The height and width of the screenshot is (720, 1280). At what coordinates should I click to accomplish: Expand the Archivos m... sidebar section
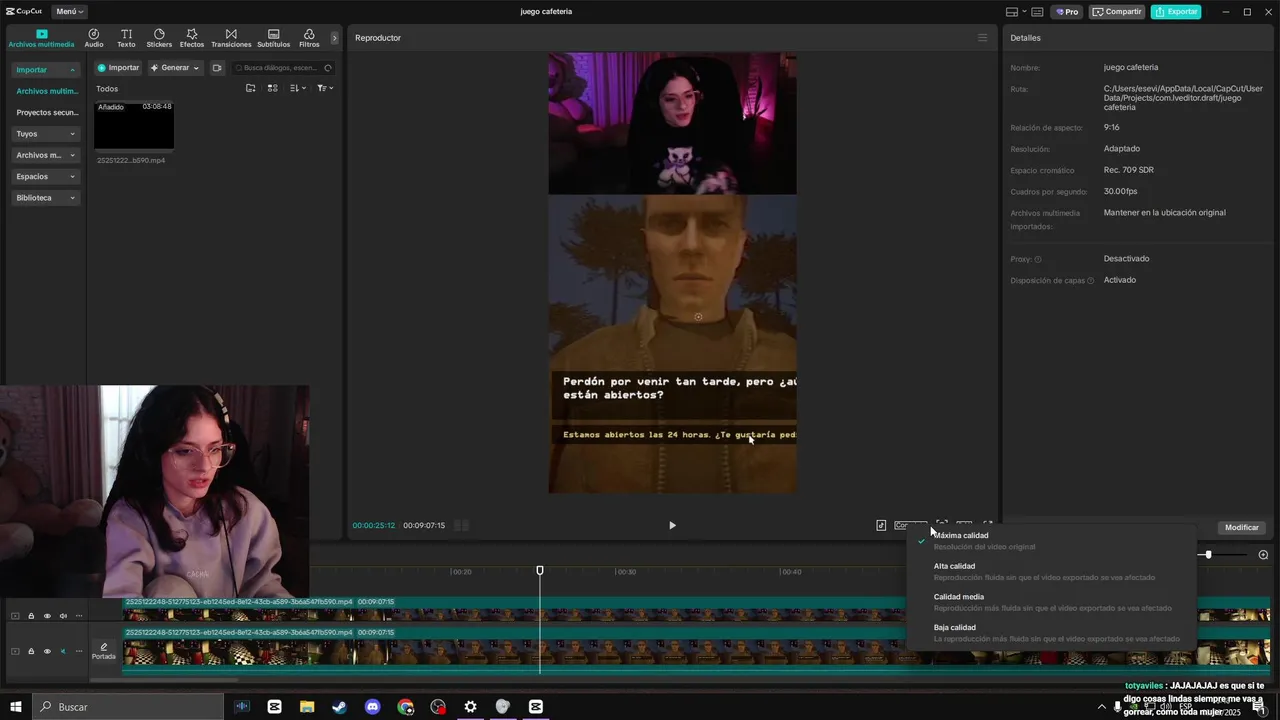46,155
